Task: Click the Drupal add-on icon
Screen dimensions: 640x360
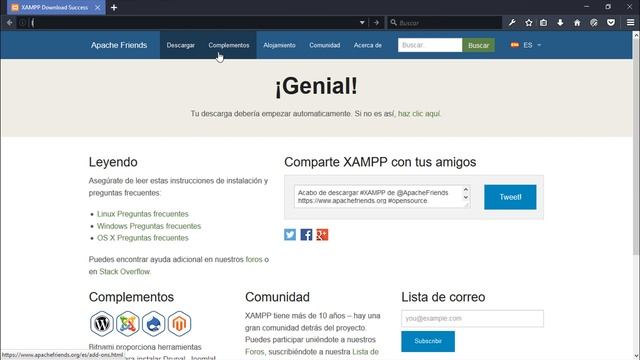Action: (x=153, y=324)
